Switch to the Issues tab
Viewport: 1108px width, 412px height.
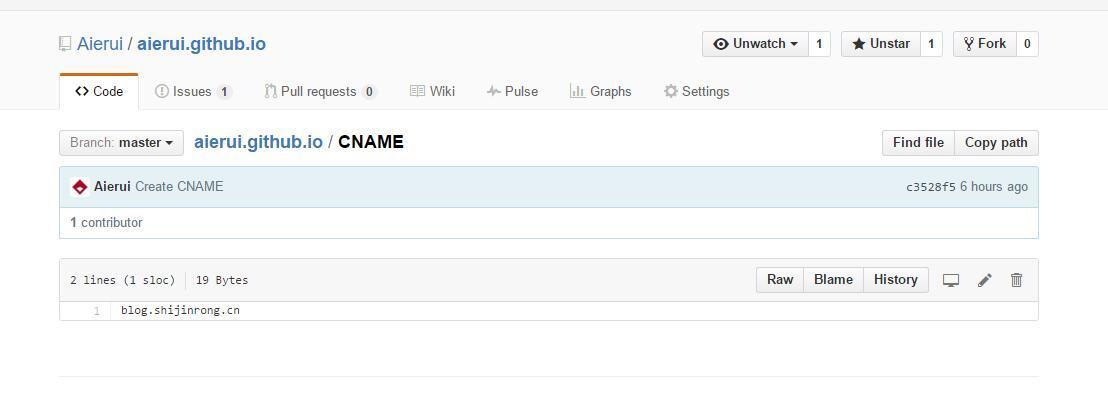[192, 91]
